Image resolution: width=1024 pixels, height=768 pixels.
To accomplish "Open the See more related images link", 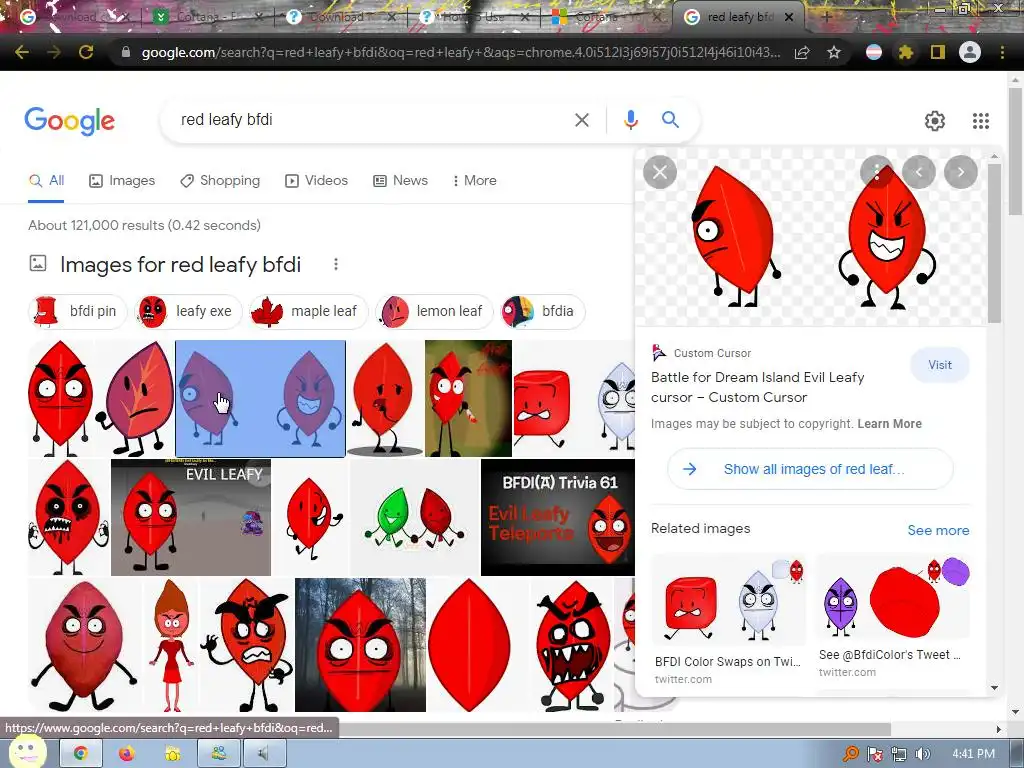I will coord(938,530).
